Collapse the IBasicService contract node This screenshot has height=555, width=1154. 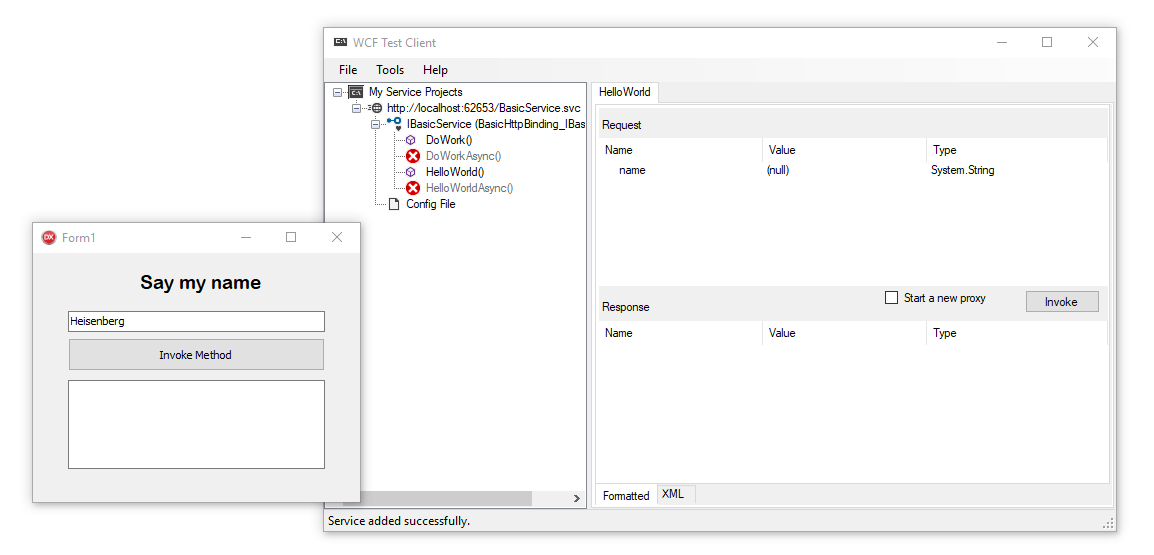[x=375, y=124]
